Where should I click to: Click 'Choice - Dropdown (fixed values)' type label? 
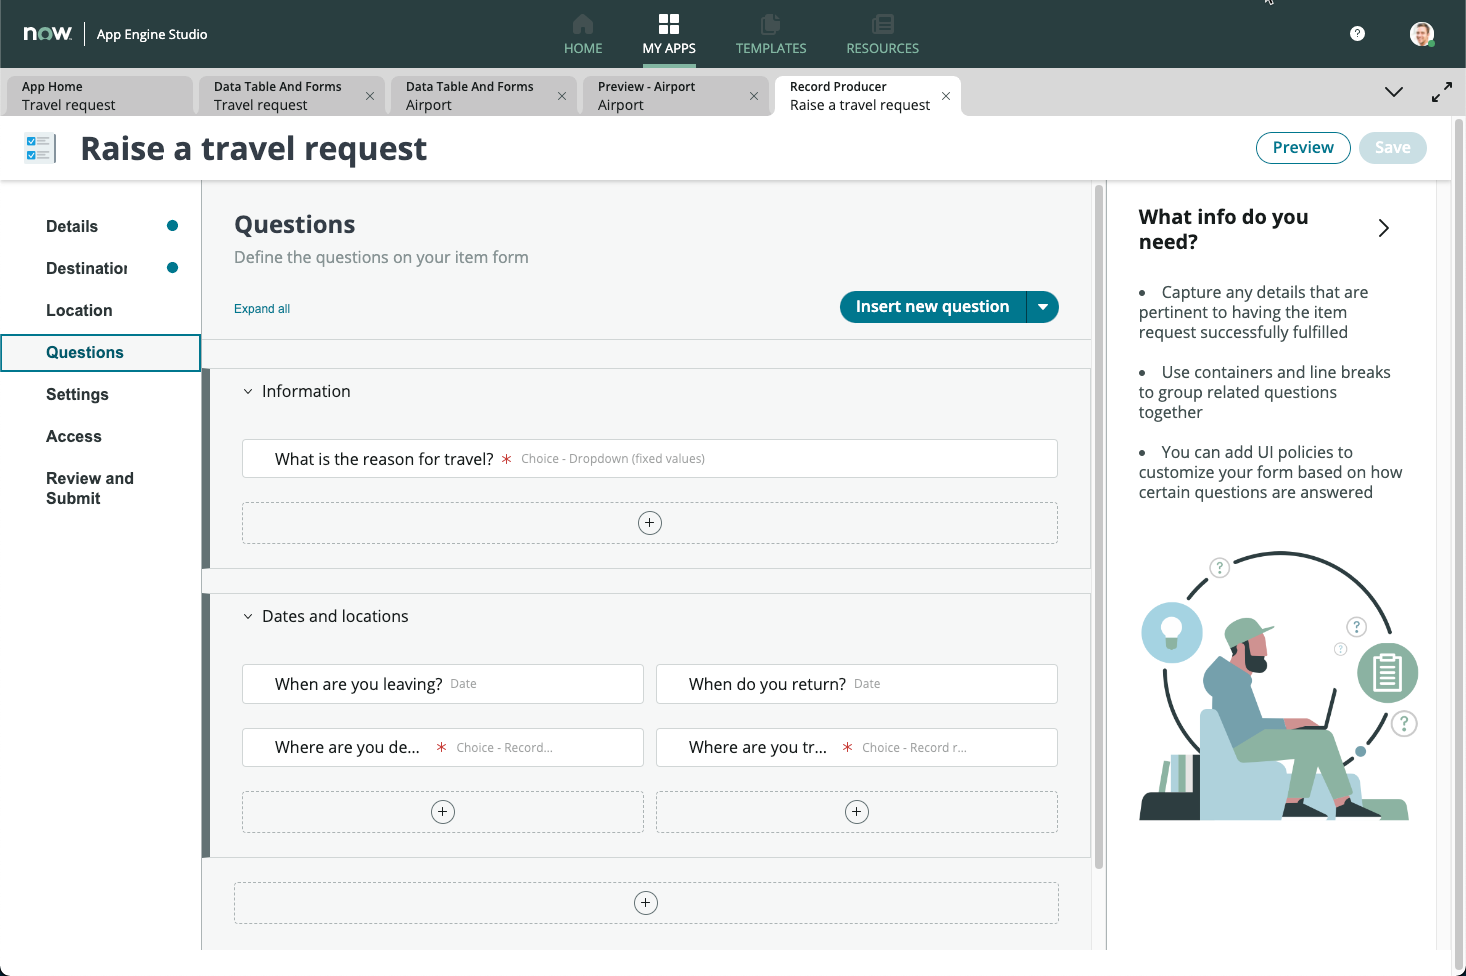tap(613, 459)
